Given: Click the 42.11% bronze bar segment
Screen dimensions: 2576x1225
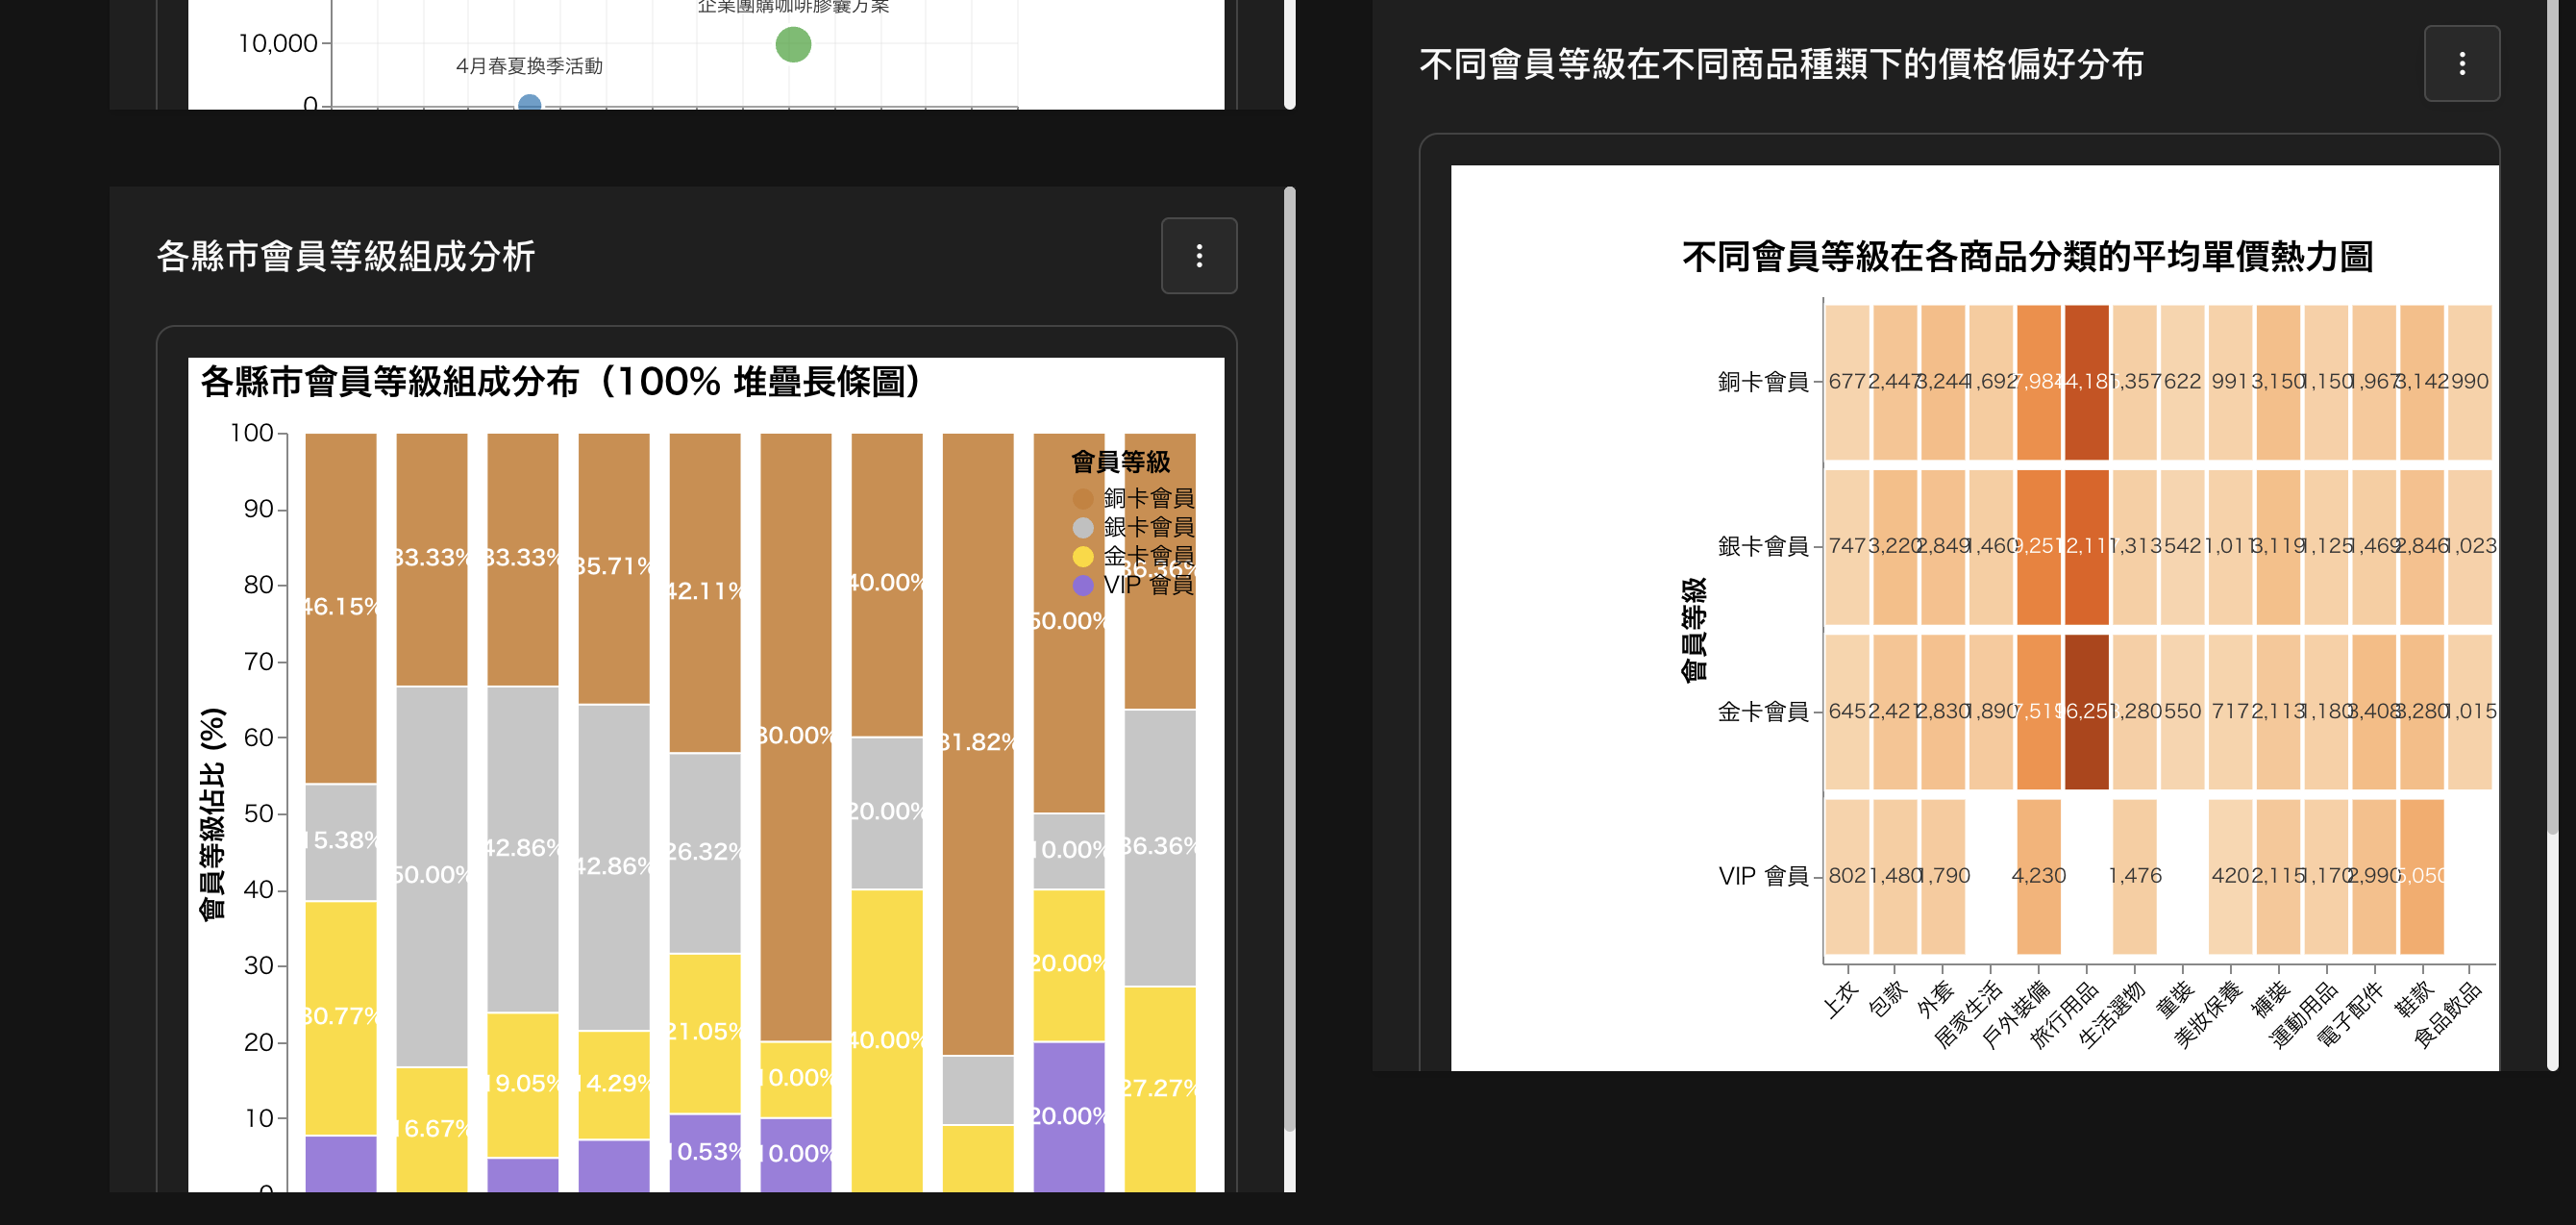Looking at the screenshot, I should (x=705, y=592).
